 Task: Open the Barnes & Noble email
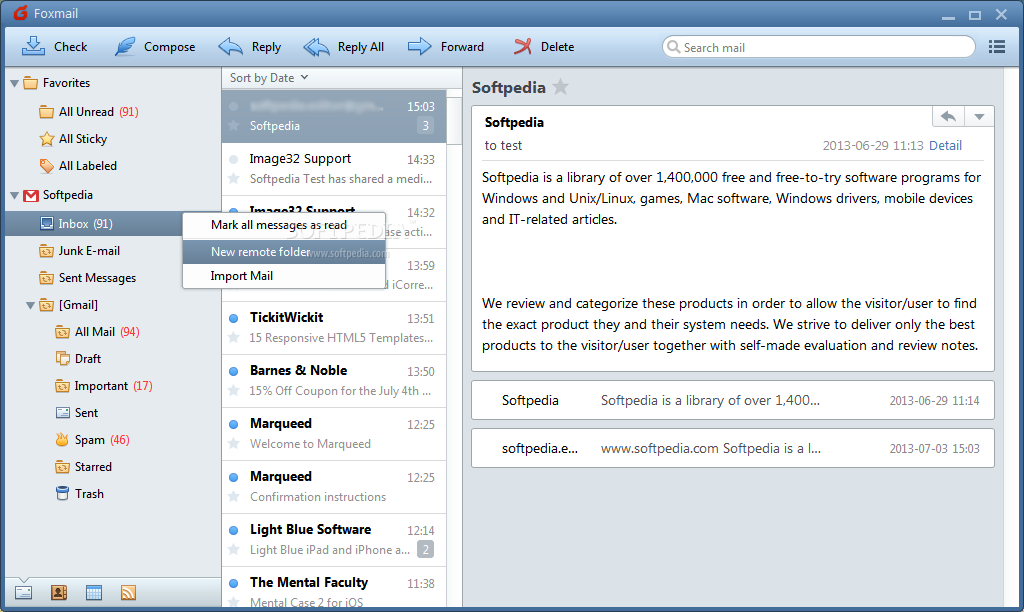click(x=334, y=380)
